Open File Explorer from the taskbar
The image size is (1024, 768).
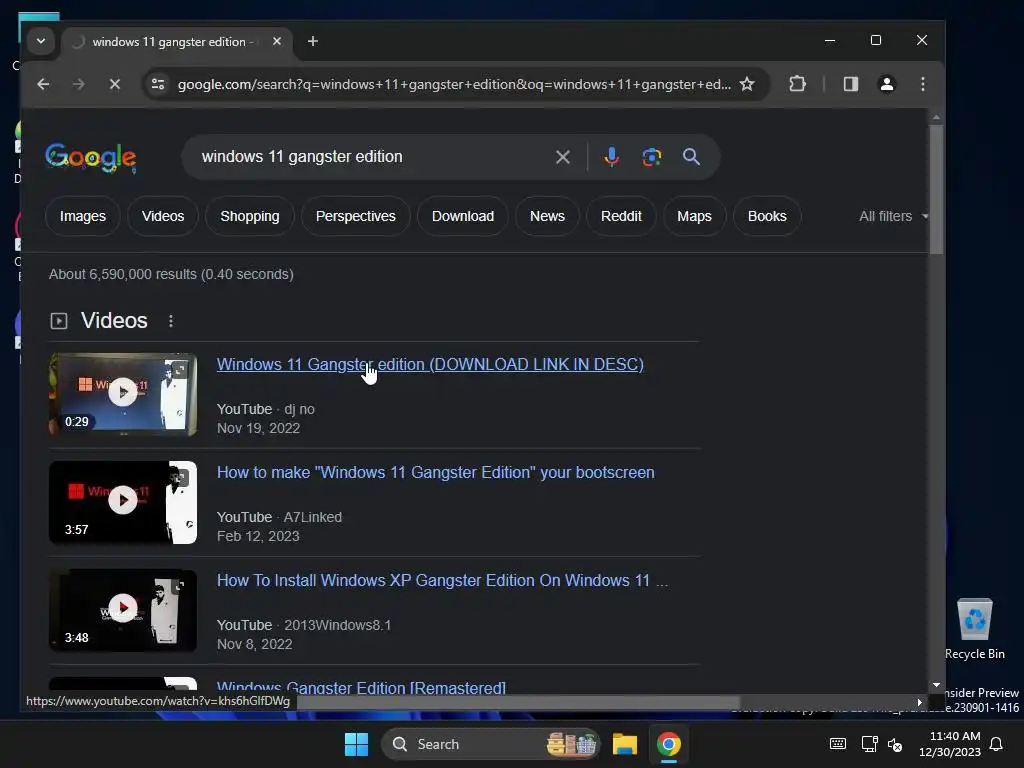[x=624, y=744]
